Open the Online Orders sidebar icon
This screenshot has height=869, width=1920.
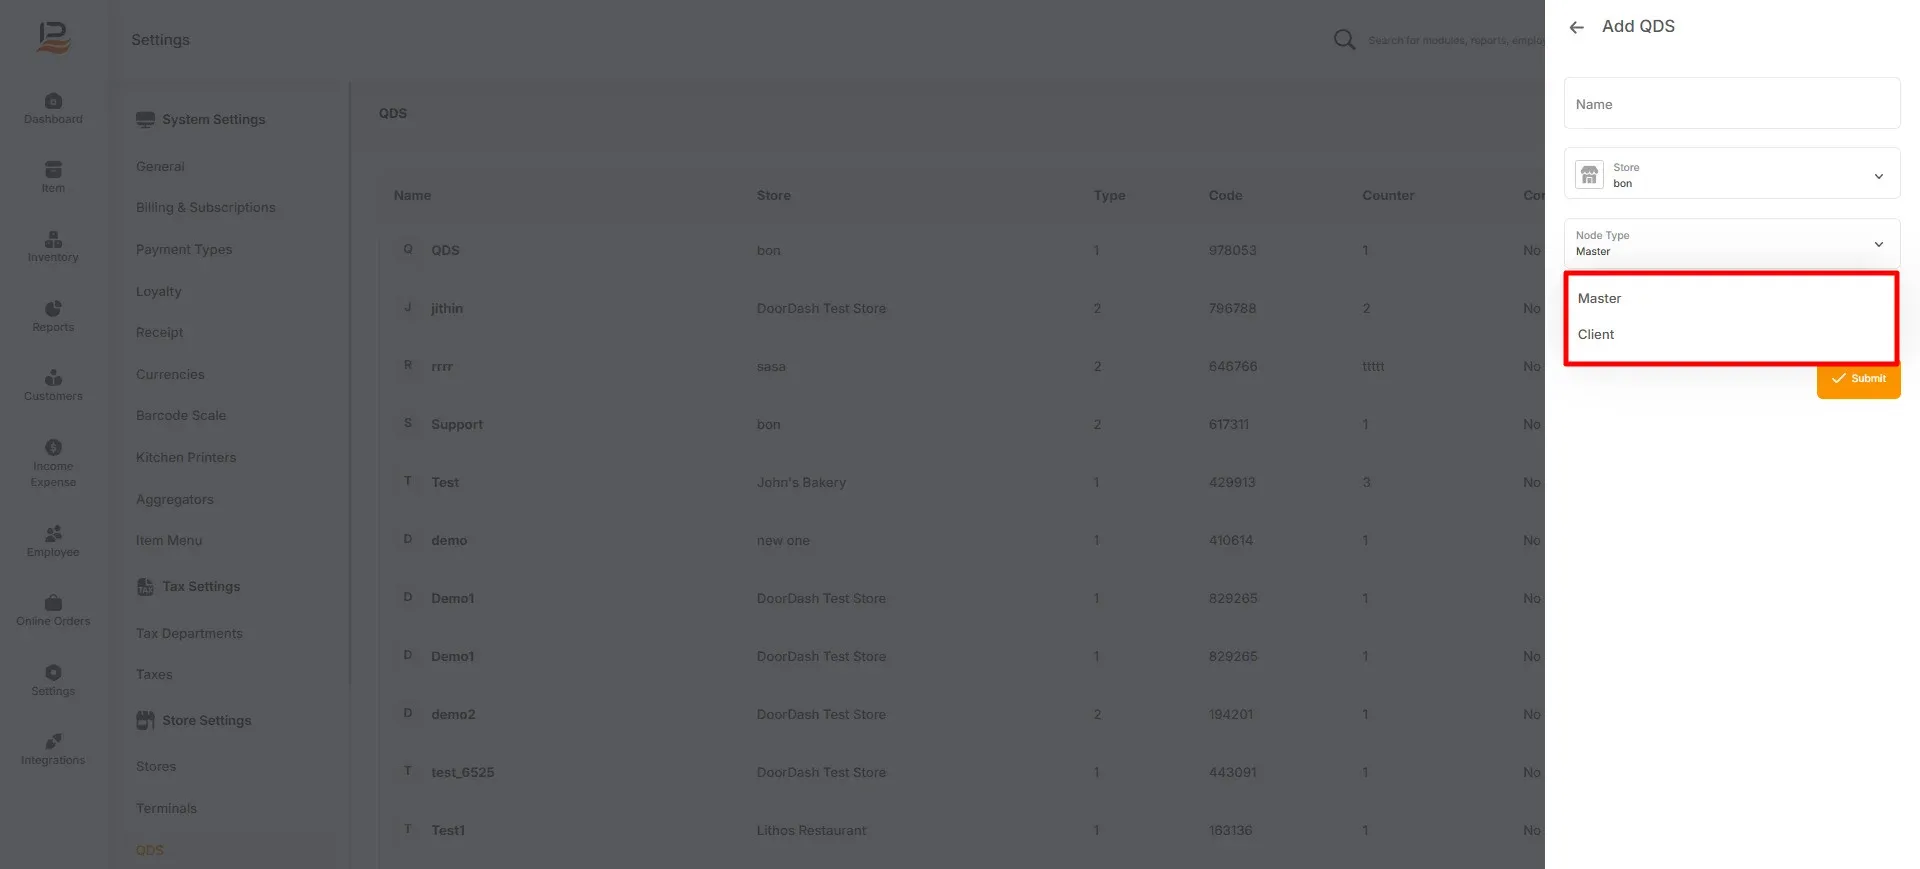point(53,603)
